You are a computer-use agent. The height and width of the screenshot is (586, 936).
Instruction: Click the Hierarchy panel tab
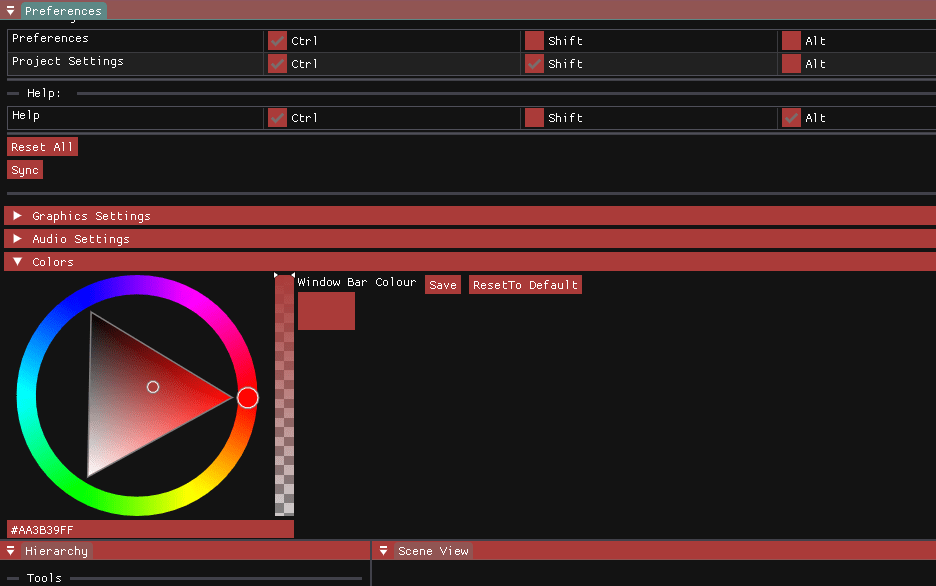(56, 551)
